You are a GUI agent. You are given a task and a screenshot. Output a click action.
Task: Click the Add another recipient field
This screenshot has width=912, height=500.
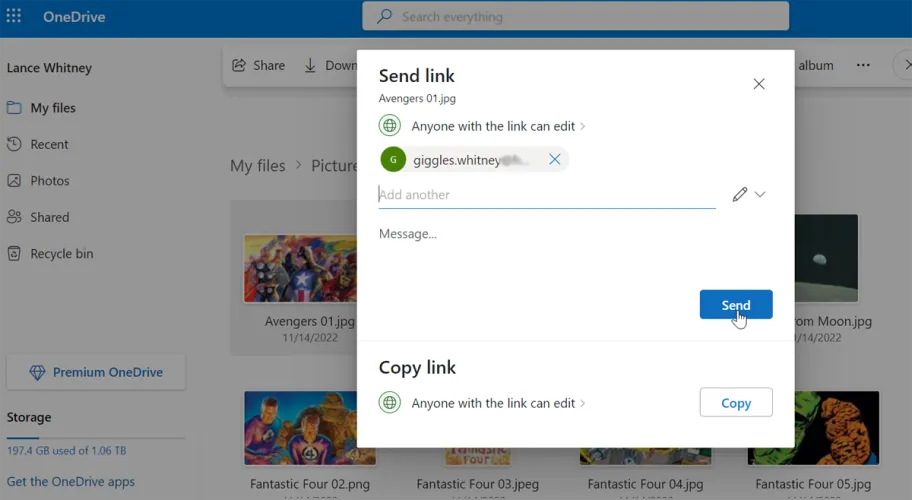click(545, 195)
